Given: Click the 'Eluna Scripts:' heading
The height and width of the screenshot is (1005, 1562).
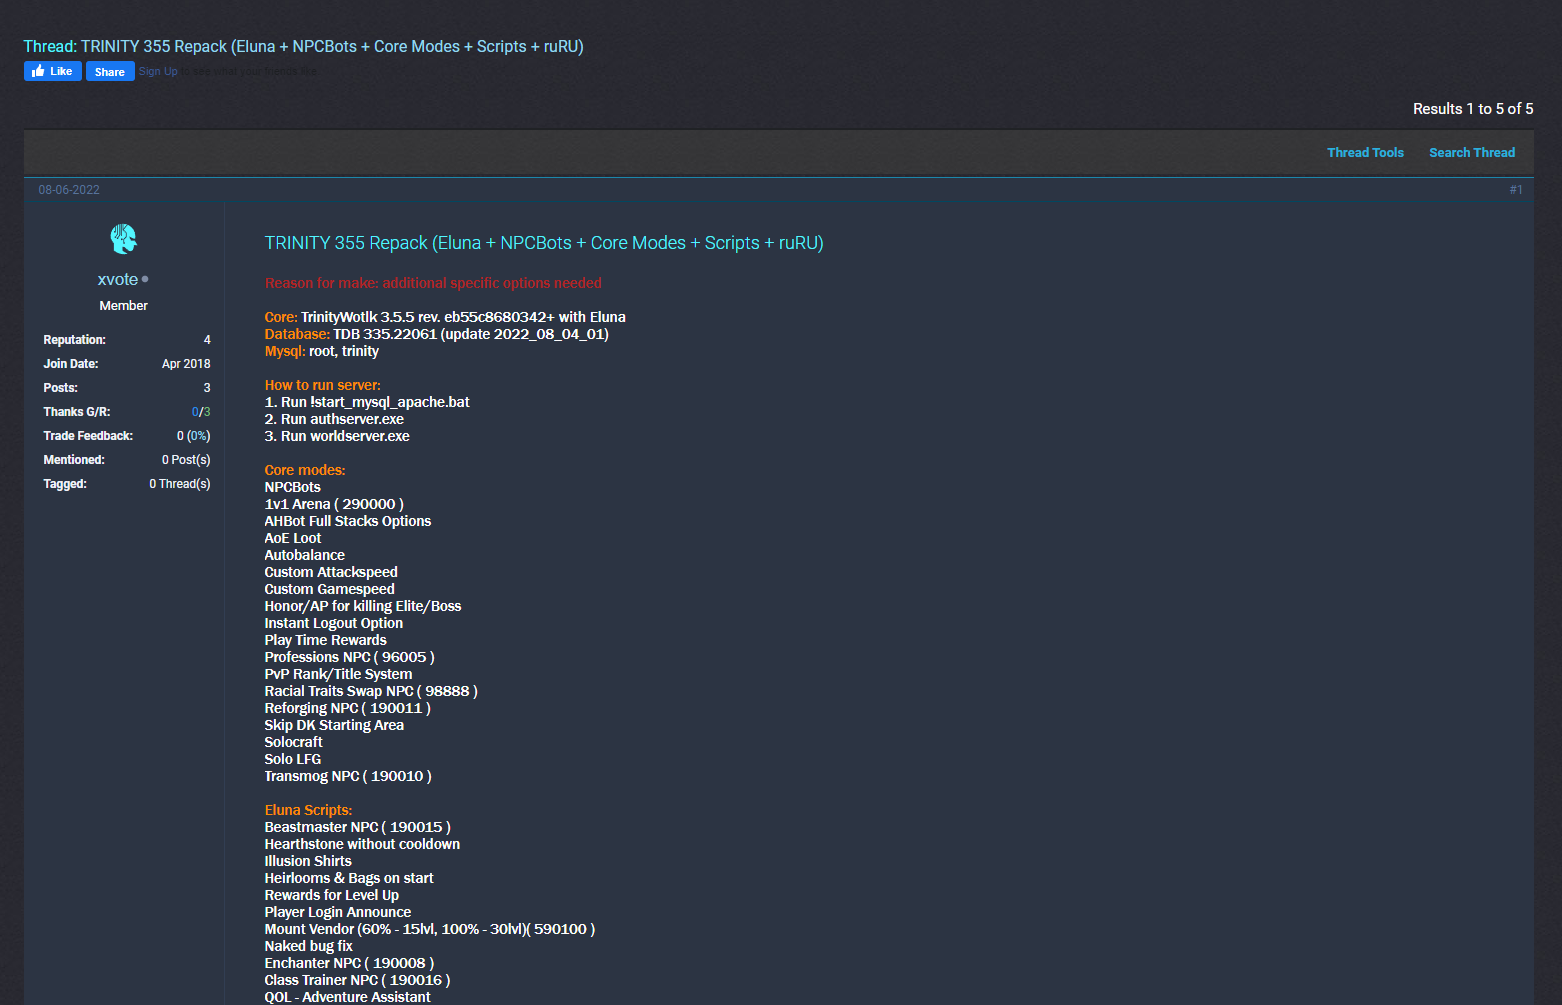Looking at the screenshot, I should pos(308,810).
